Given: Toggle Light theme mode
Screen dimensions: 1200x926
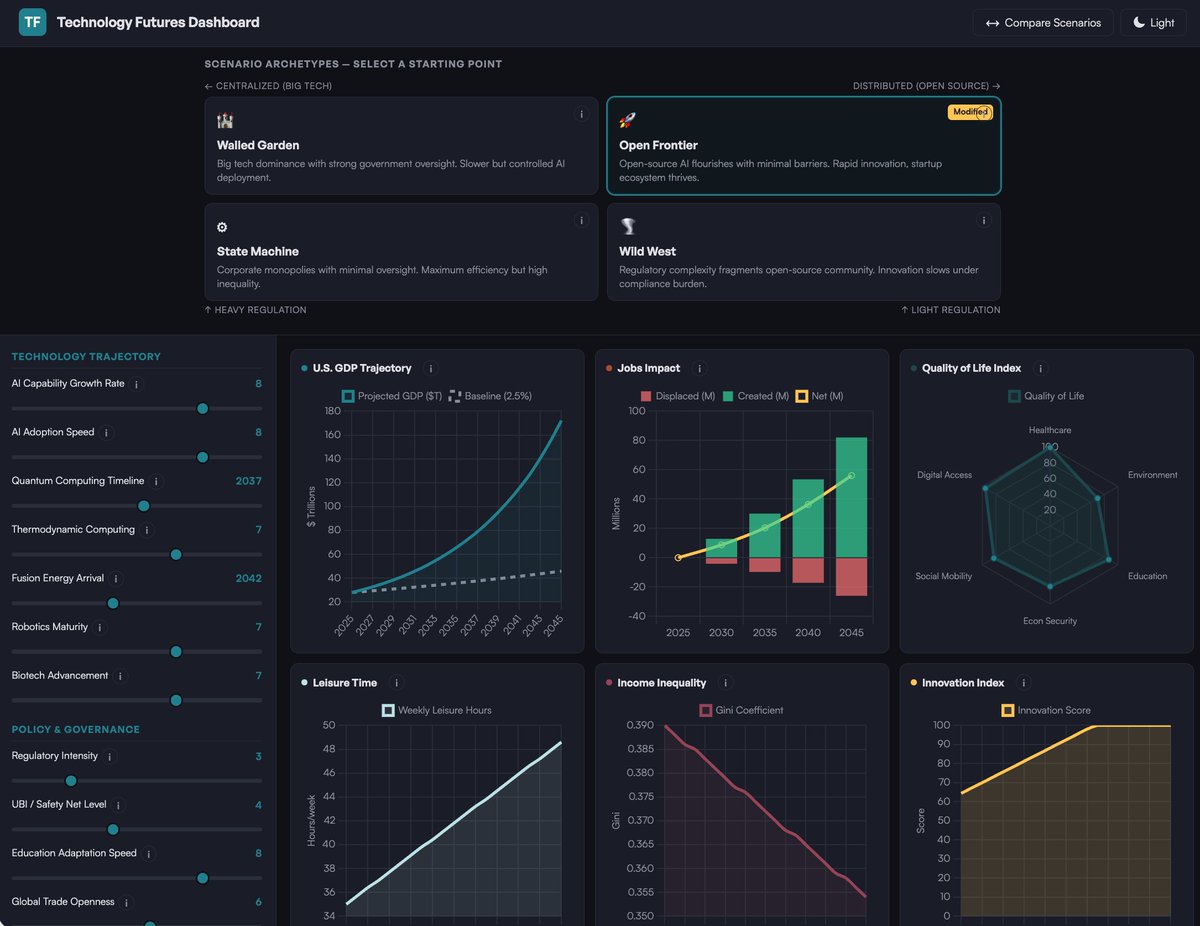Looking at the screenshot, I should pyautogui.click(x=1153, y=23).
